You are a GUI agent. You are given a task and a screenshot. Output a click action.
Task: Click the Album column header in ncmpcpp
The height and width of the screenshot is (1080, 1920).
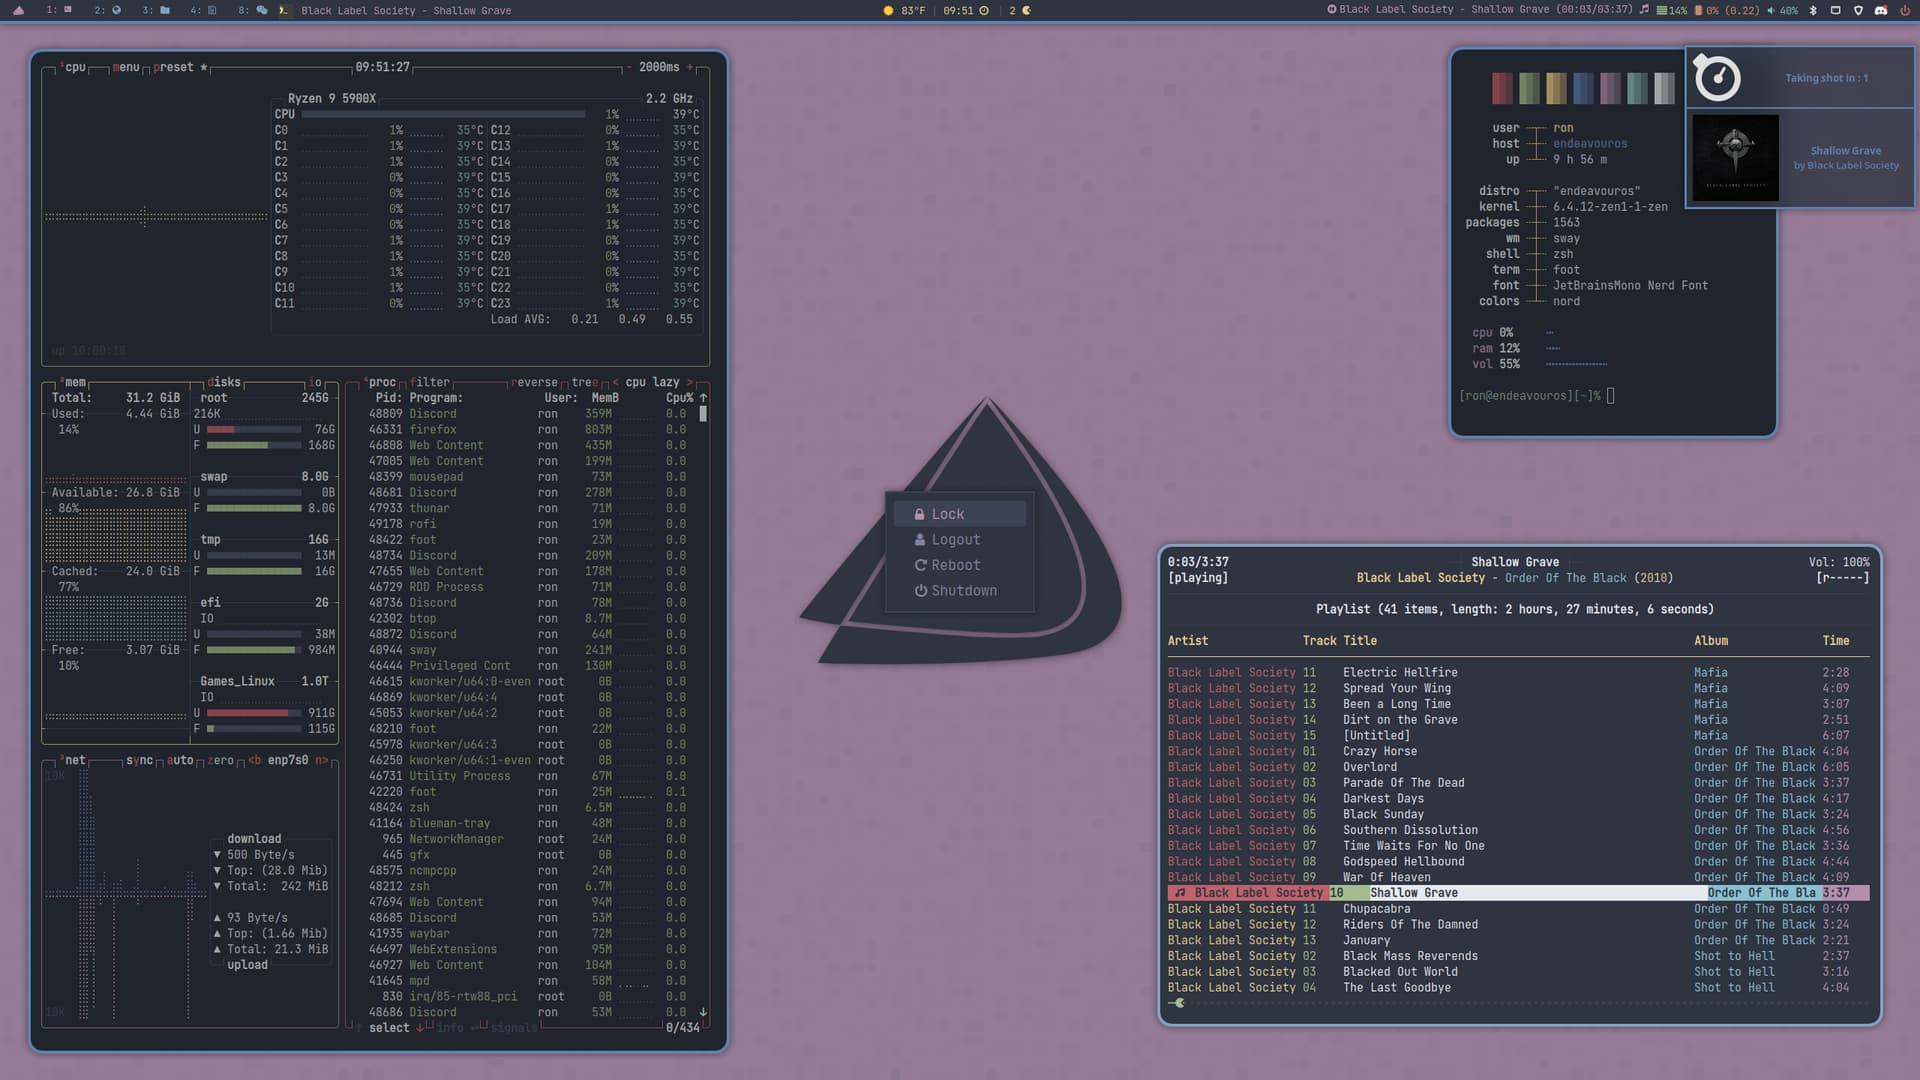point(1711,641)
